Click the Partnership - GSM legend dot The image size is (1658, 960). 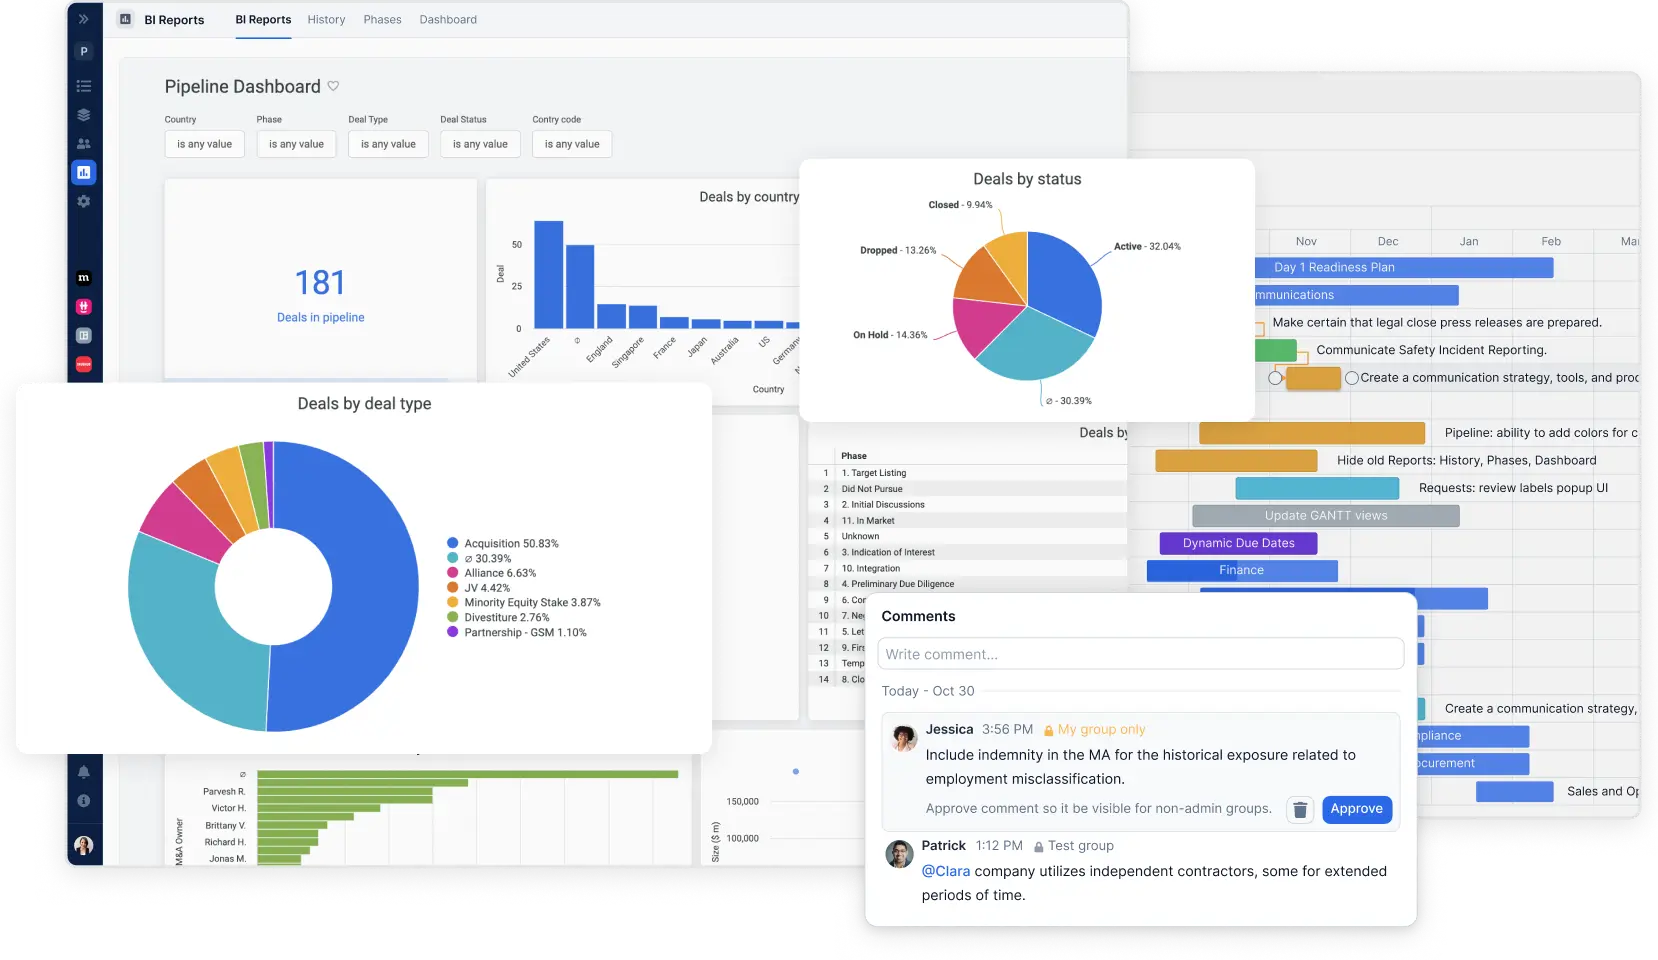click(453, 632)
